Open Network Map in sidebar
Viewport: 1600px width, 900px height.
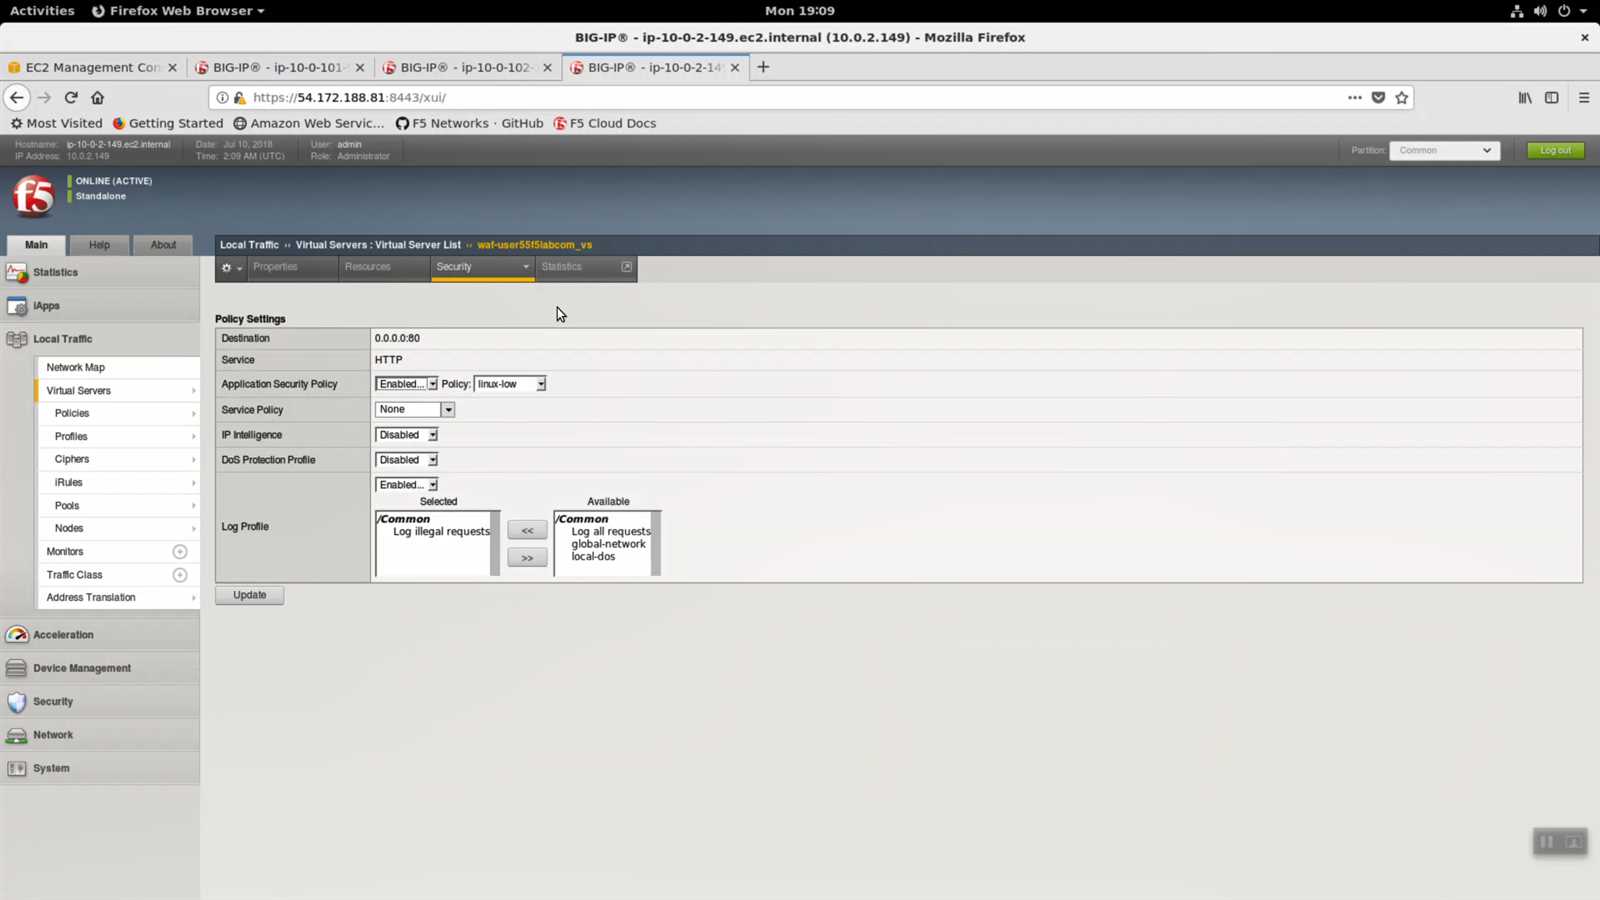point(75,368)
